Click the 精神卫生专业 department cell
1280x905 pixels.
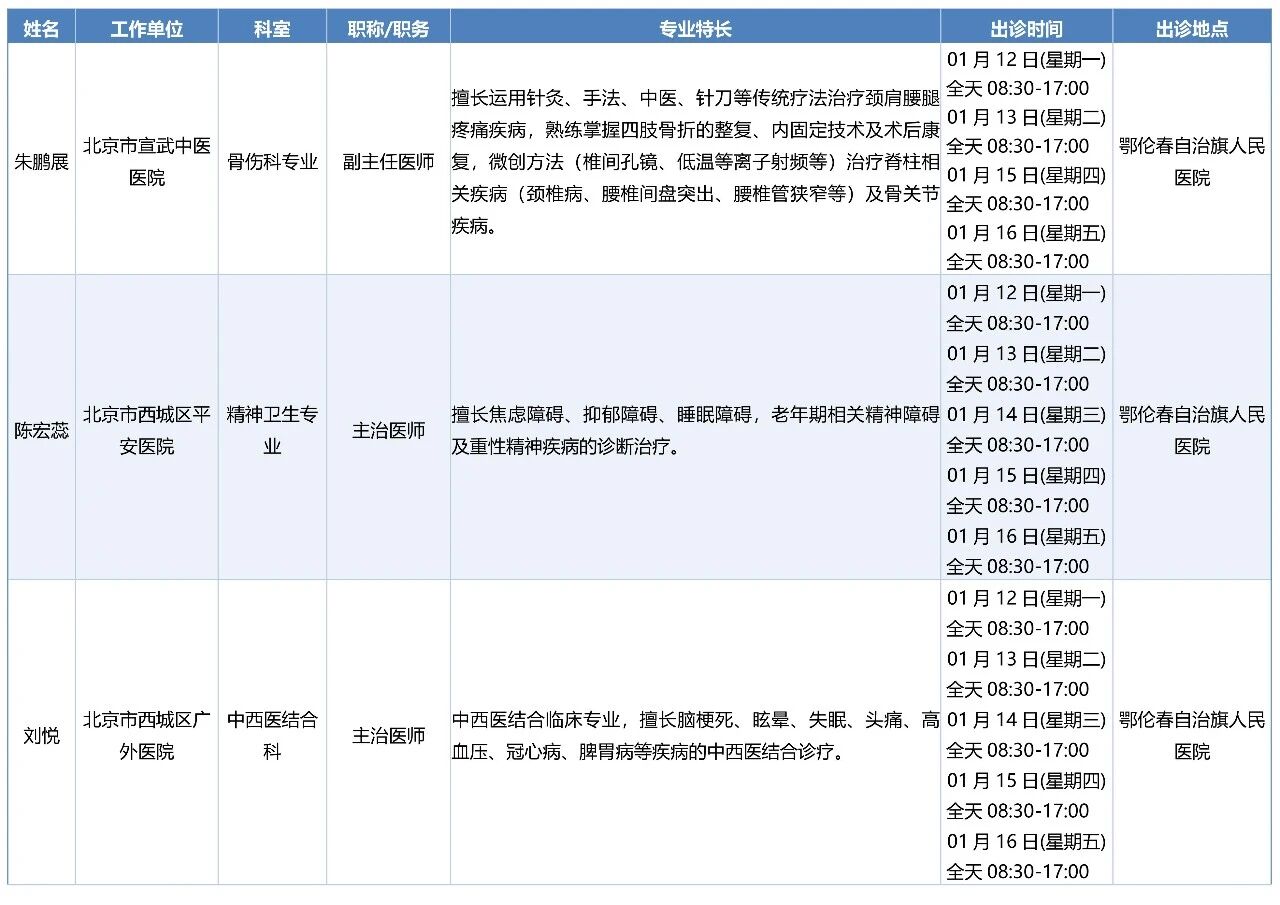272,431
